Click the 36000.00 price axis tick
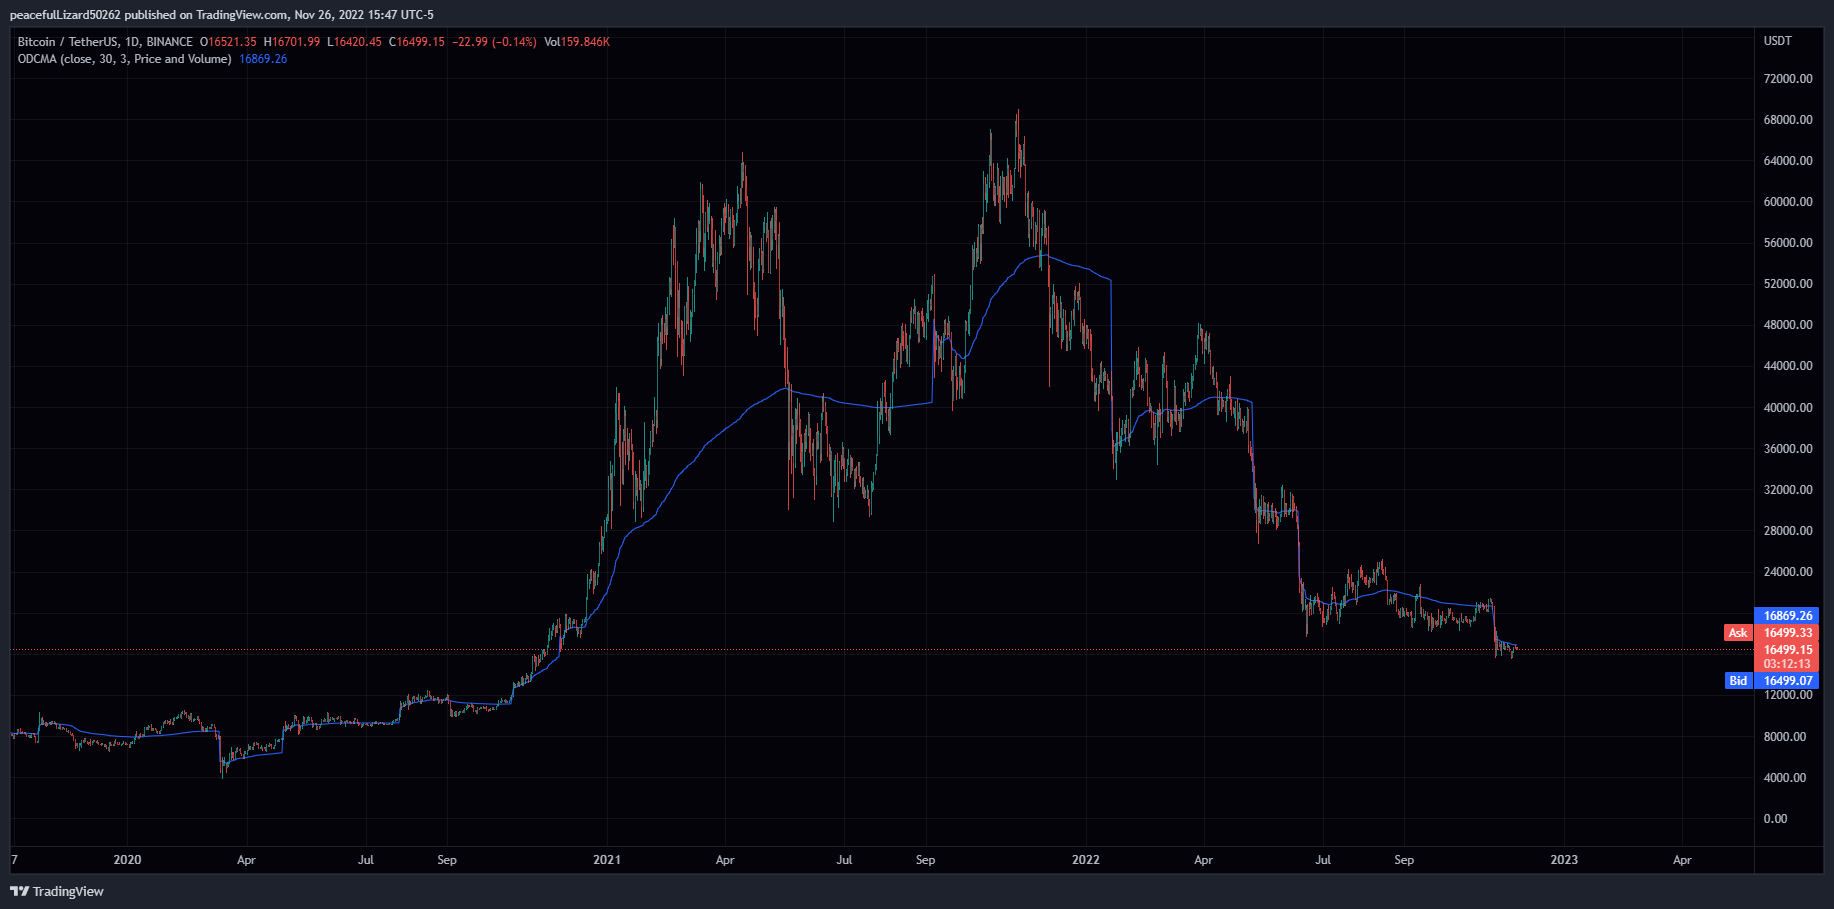 pyautogui.click(x=1788, y=449)
